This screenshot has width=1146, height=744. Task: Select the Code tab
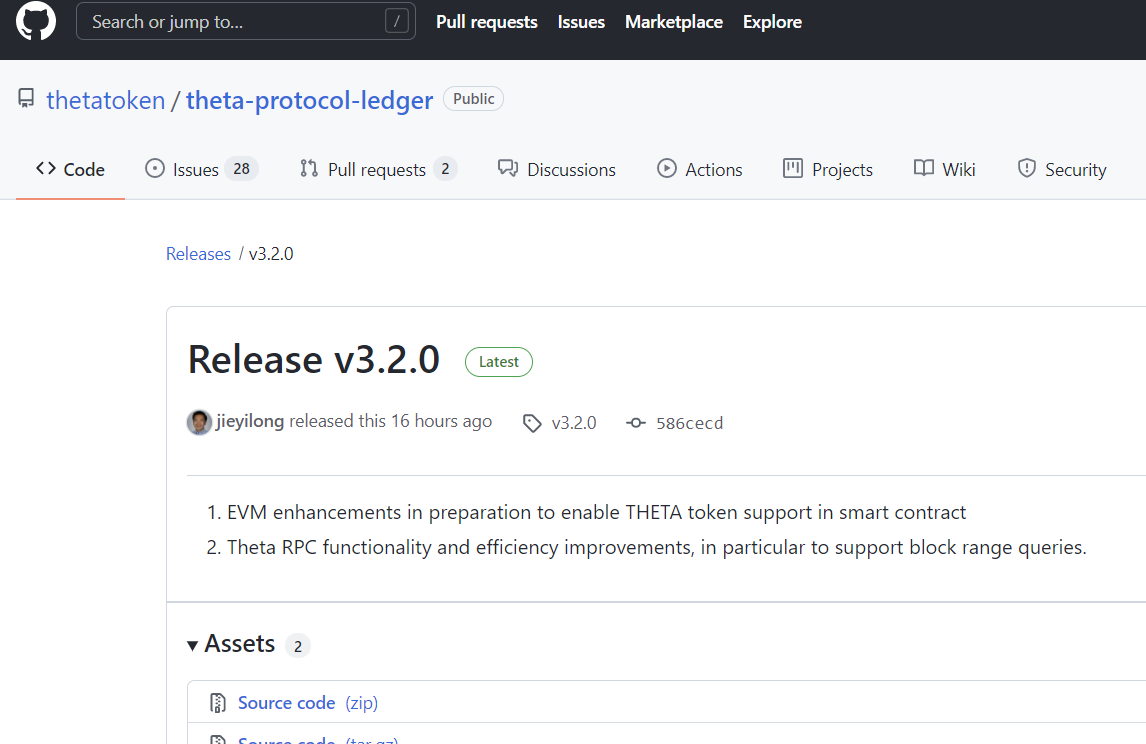70,170
